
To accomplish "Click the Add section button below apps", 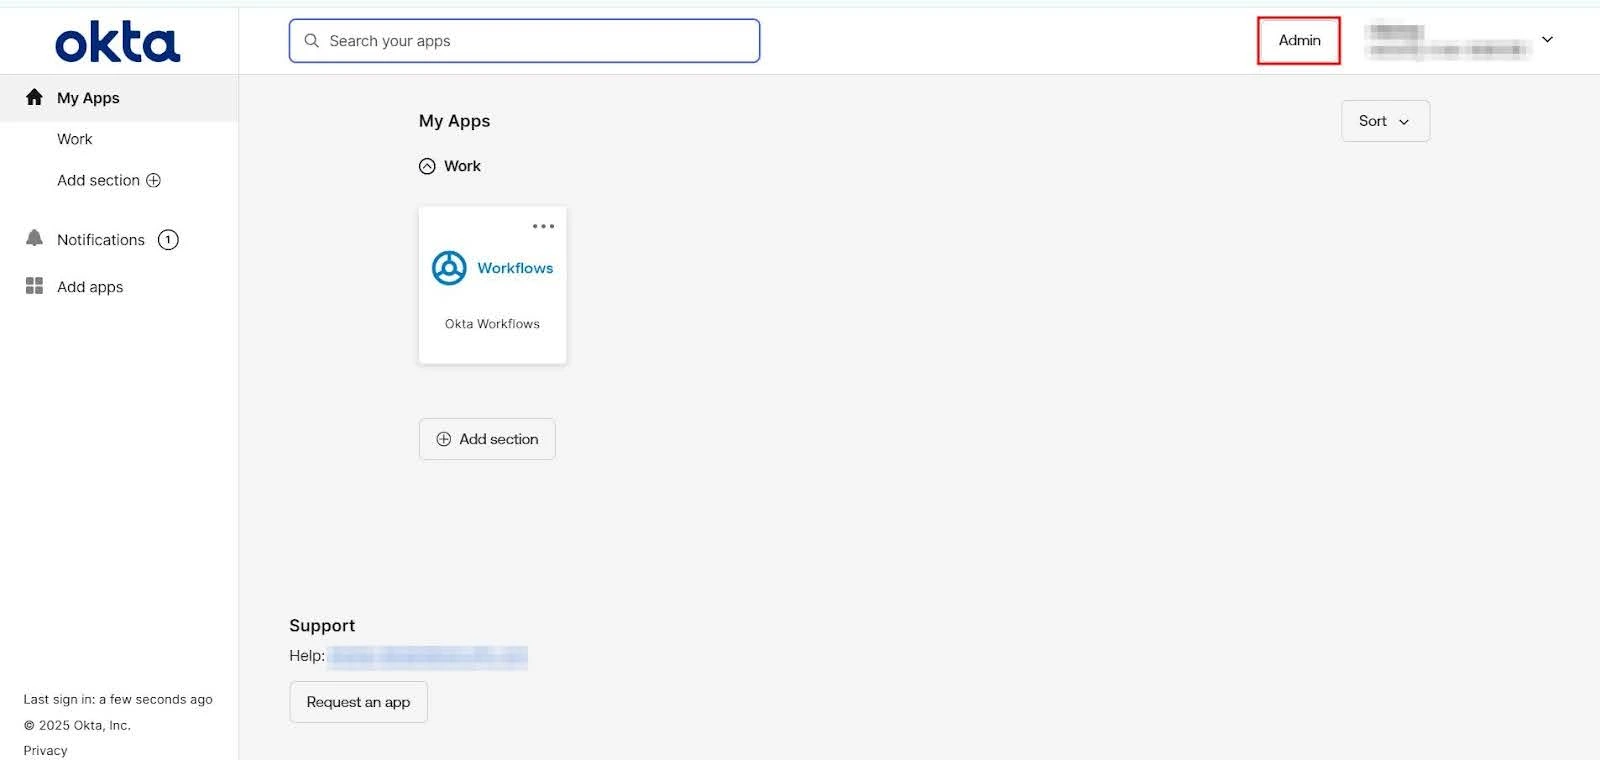I will (x=487, y=439).
